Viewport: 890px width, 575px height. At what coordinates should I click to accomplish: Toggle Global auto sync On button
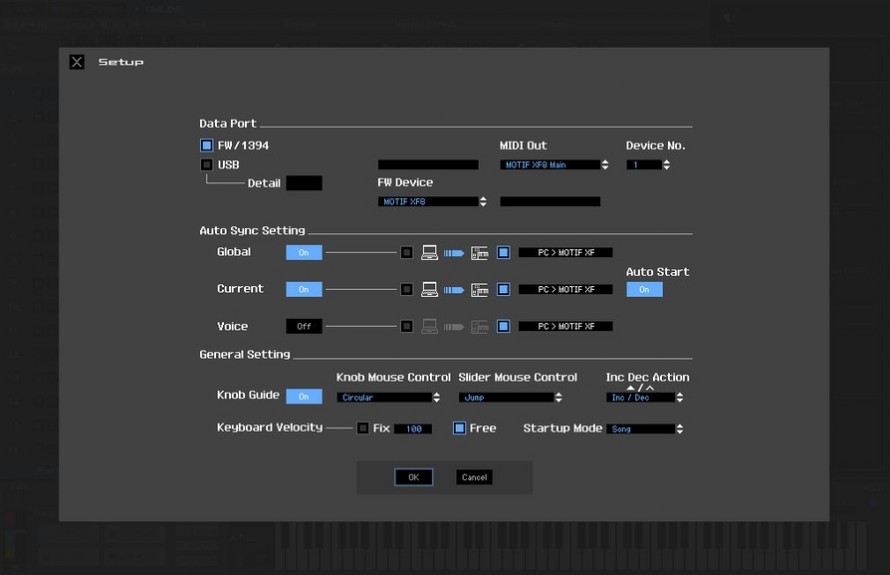click(304, 253)
